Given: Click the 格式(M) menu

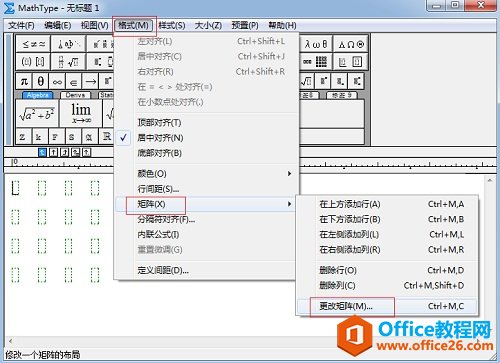Looking at the screenshot, I should (x=134, y=26).
